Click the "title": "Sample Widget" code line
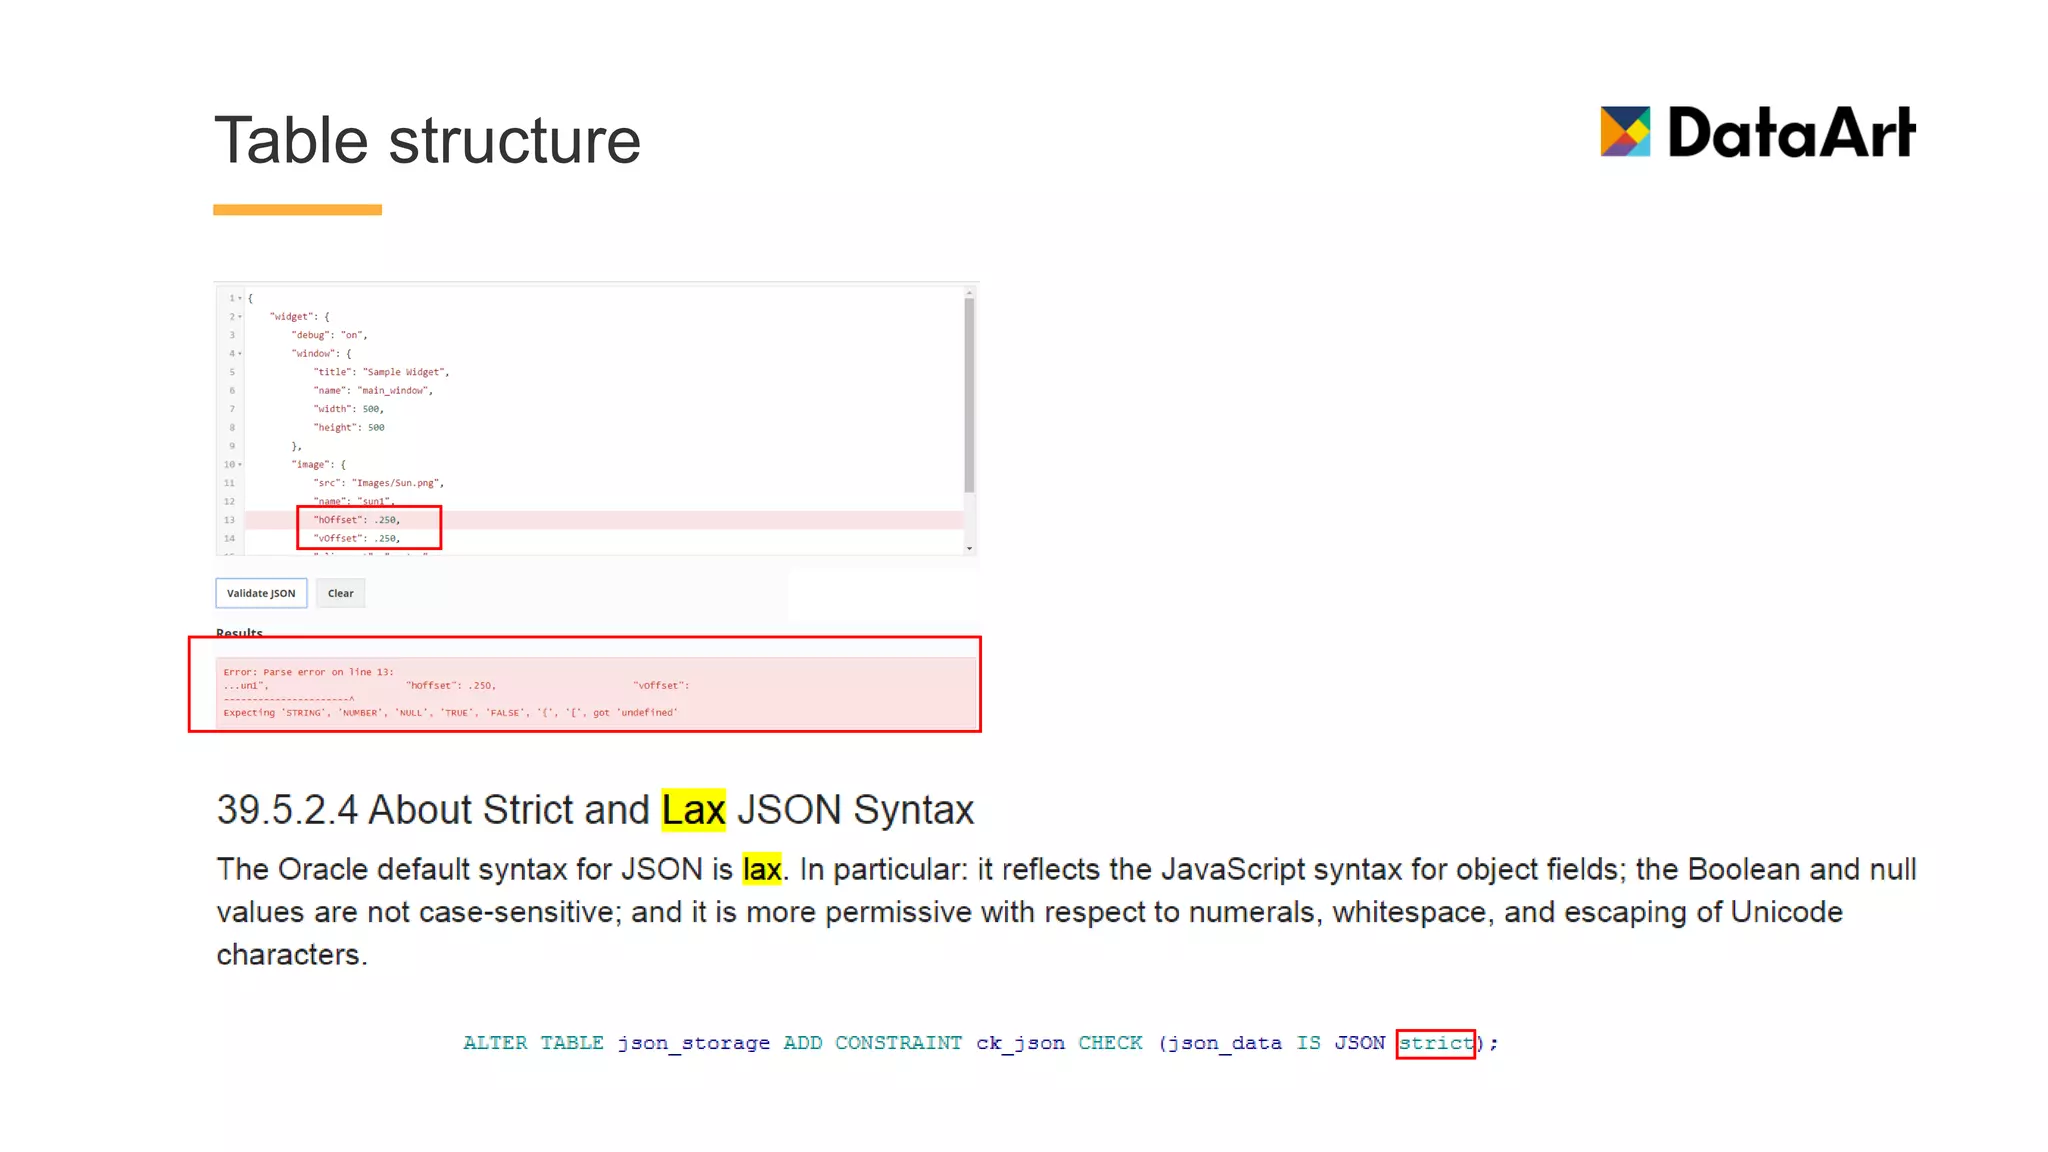 pyautogui.click(x=381, y=372)
